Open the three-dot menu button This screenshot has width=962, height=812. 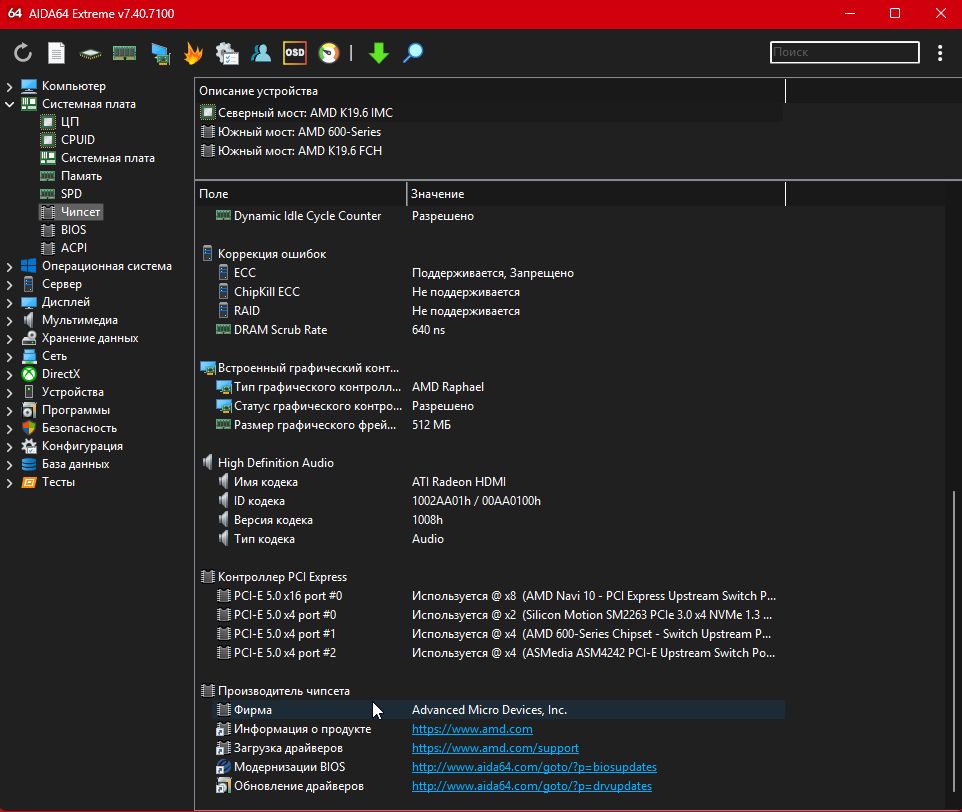tap(940, 53)
